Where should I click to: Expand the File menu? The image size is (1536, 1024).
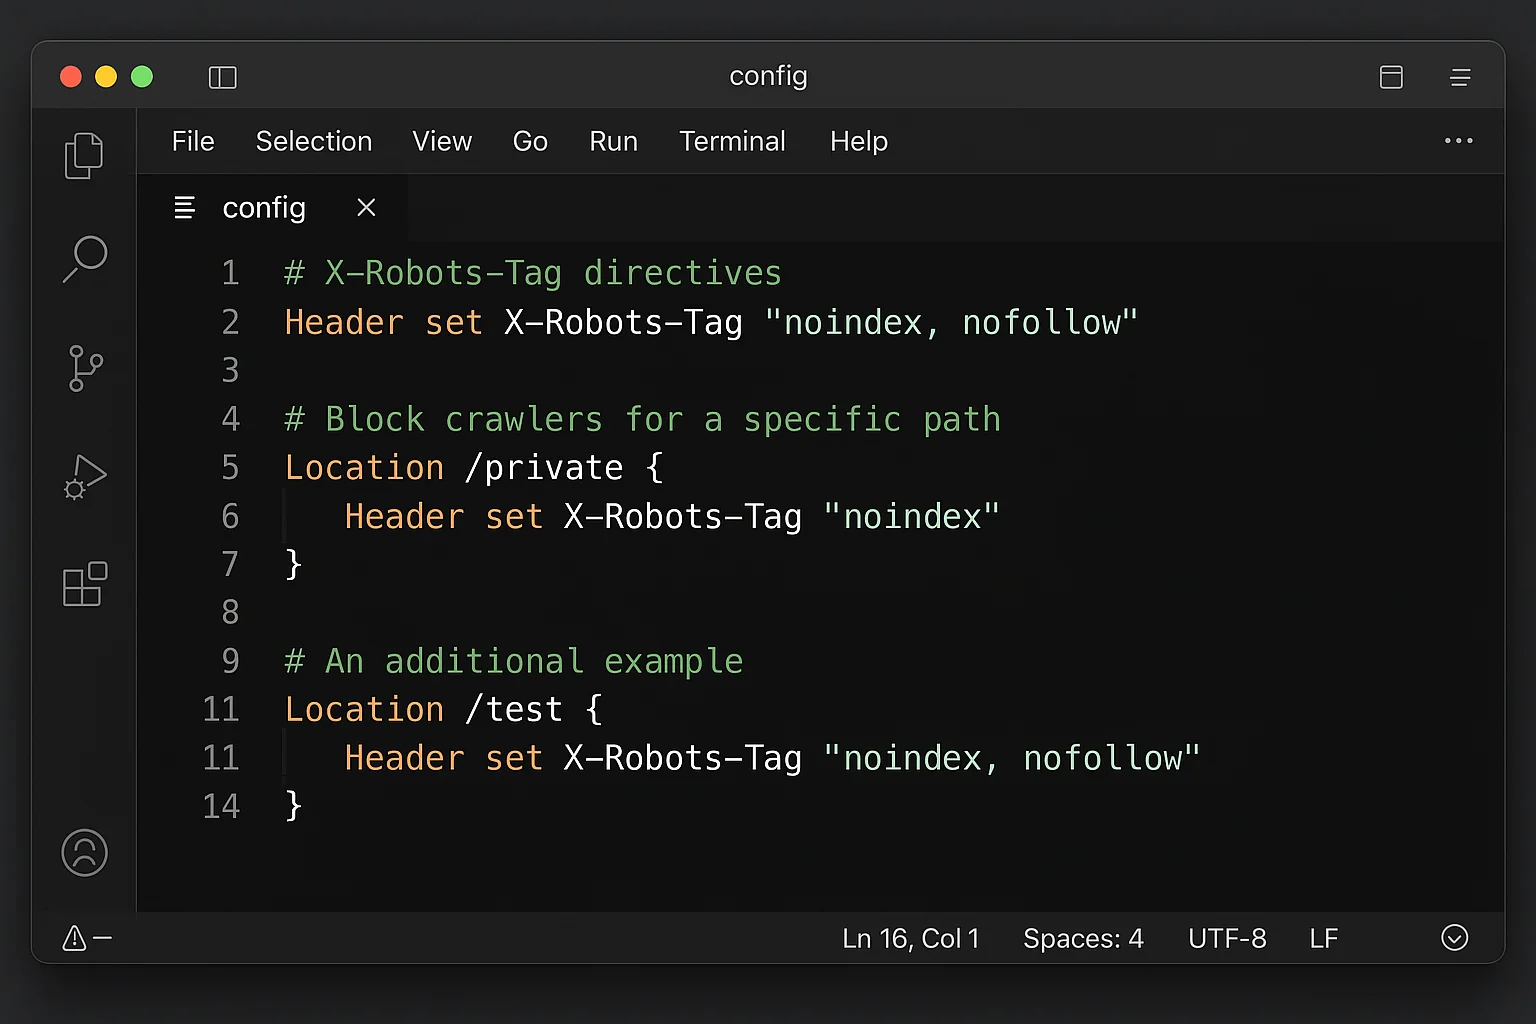192,141
